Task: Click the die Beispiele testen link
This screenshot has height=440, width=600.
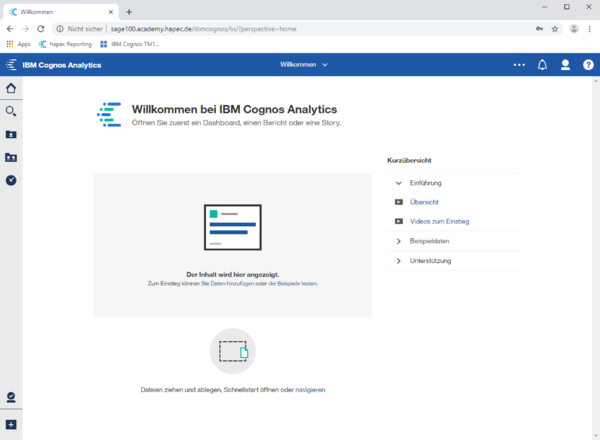Action: coord(293,284)
